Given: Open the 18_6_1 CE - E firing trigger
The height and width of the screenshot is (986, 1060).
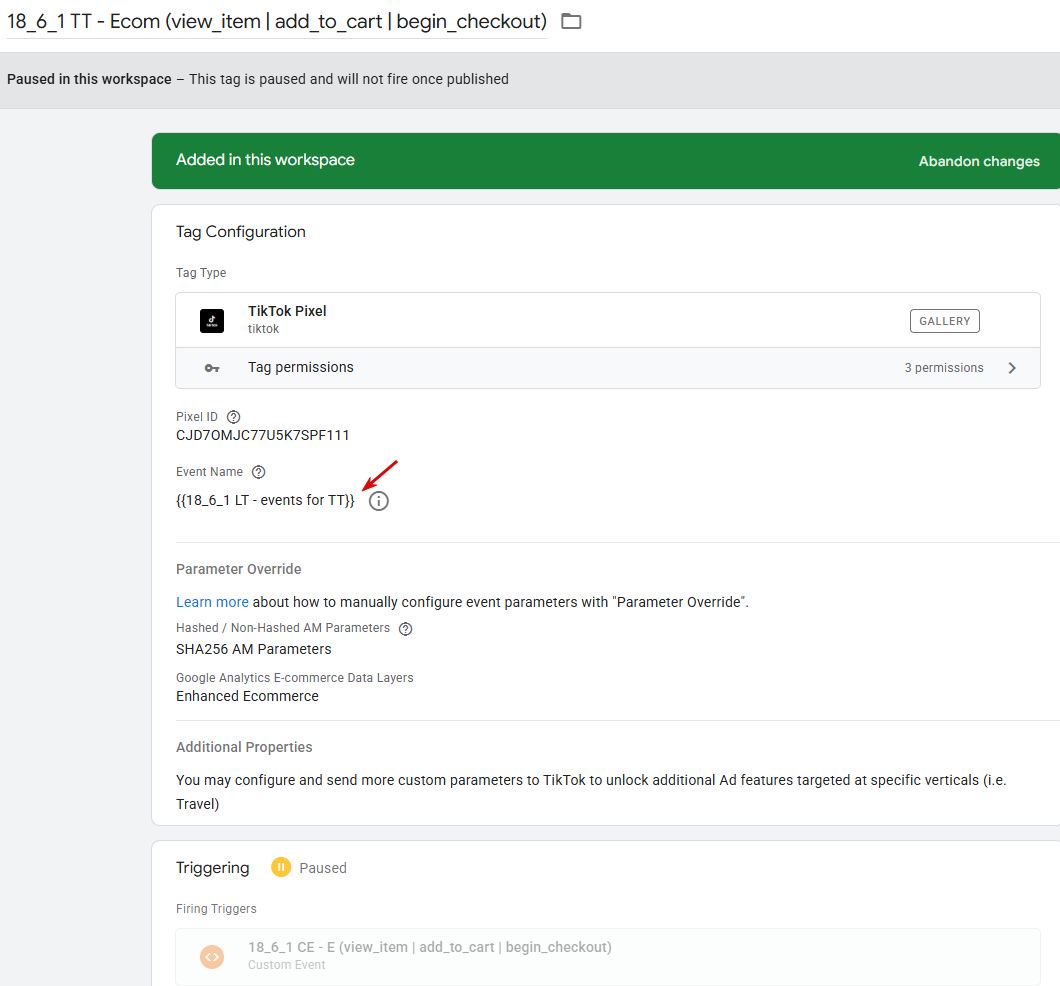Looking at the screenshot, I should (430, 947).
